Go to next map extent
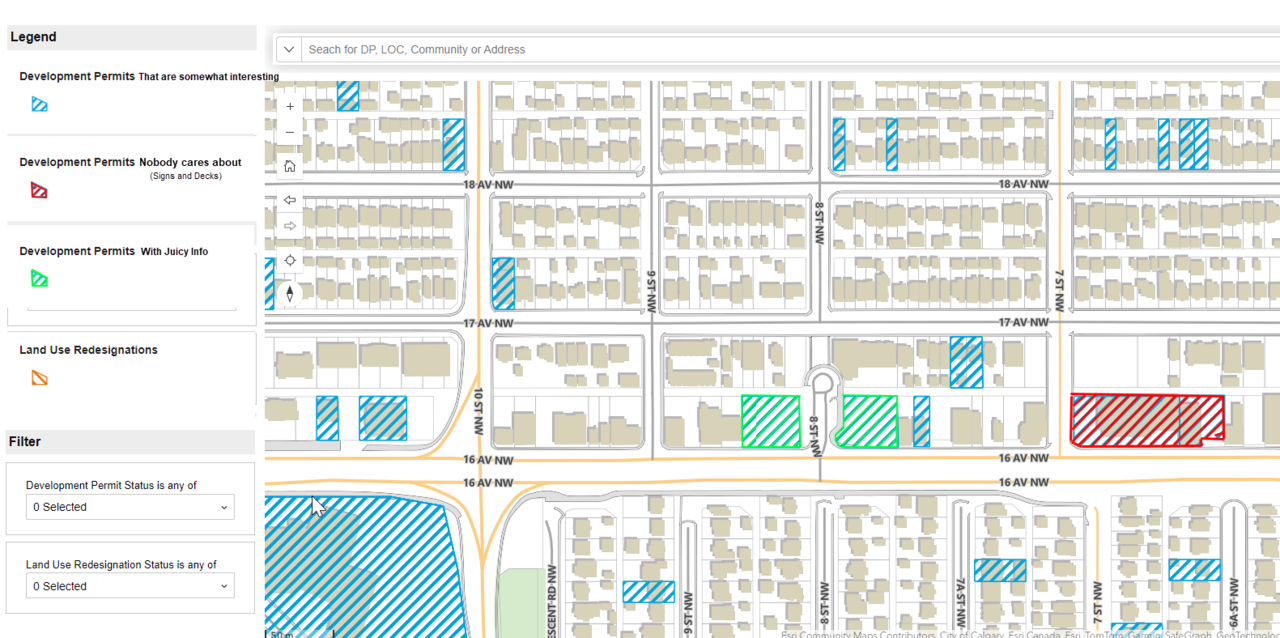 pyautogui.click(x=290, y=226)
